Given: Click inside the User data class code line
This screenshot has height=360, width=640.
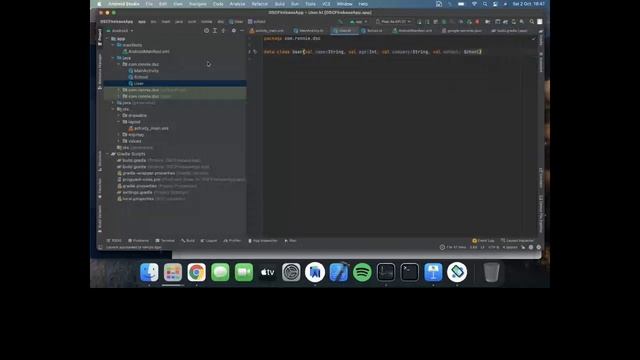Looking at the screenshot, I should 373,52.
